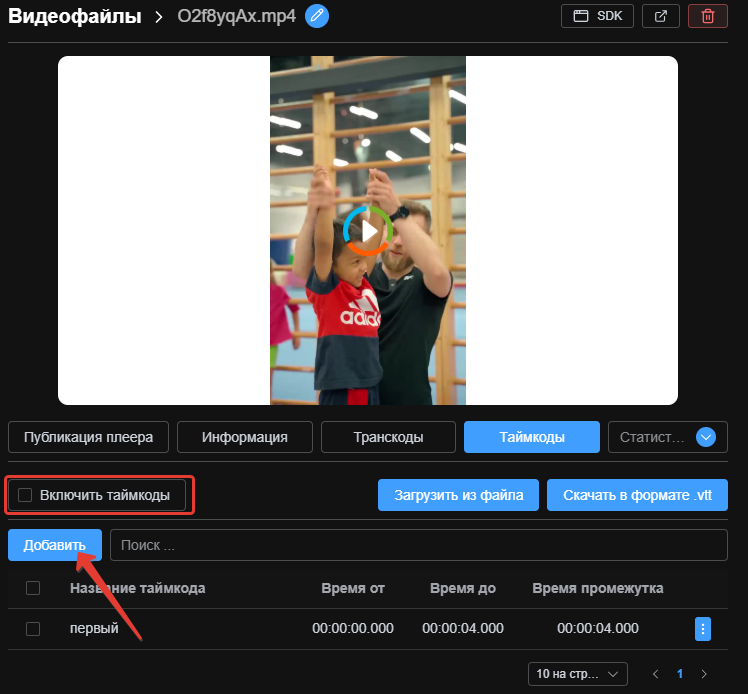
Task: Click the pencil icon to rename O2f8yqAx.mp4
Action: pos(317,16)
